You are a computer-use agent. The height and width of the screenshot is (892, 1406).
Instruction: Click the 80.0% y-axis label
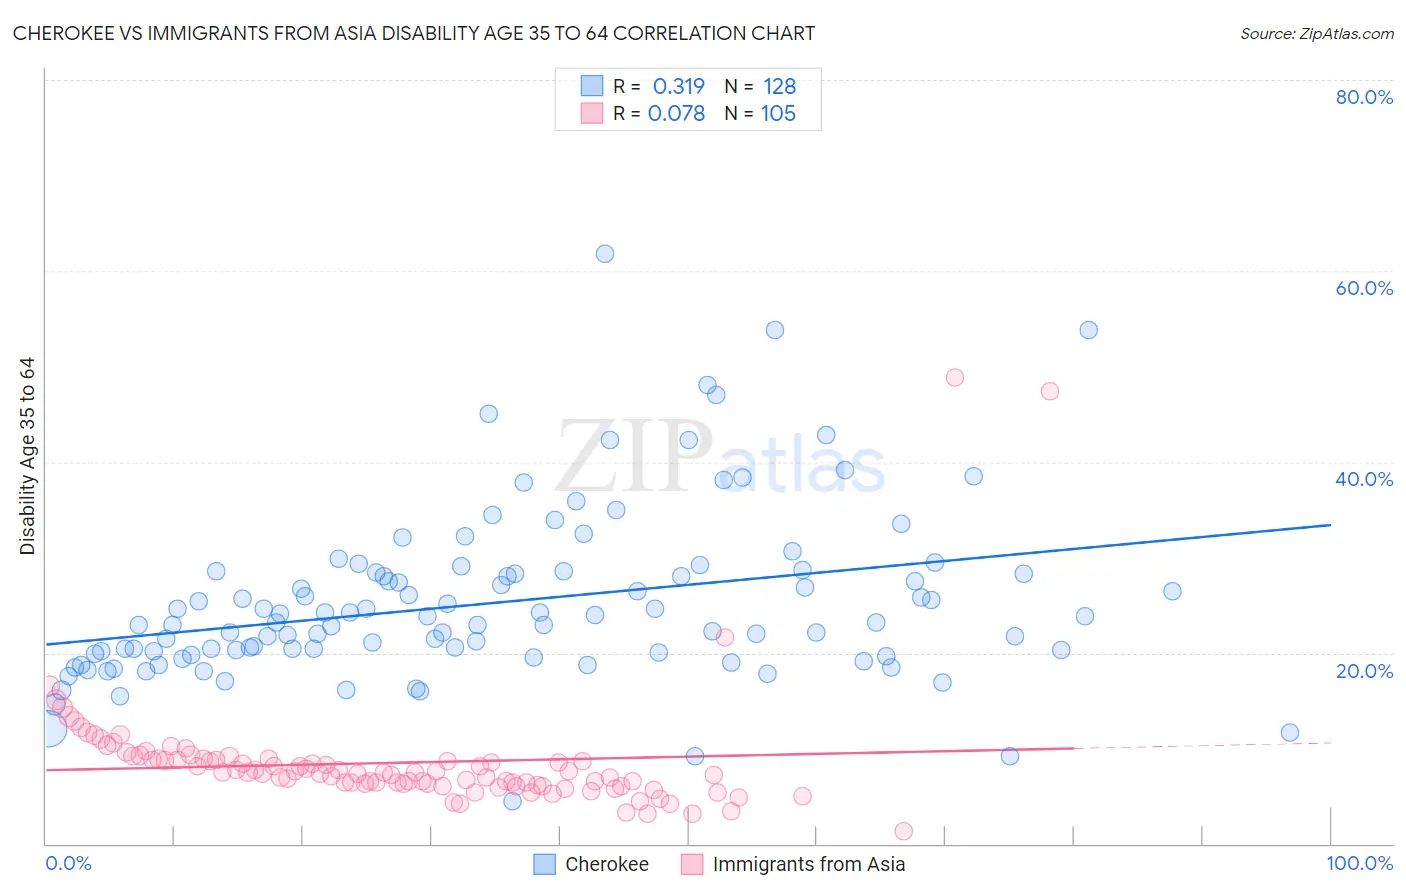(1364, 97)
